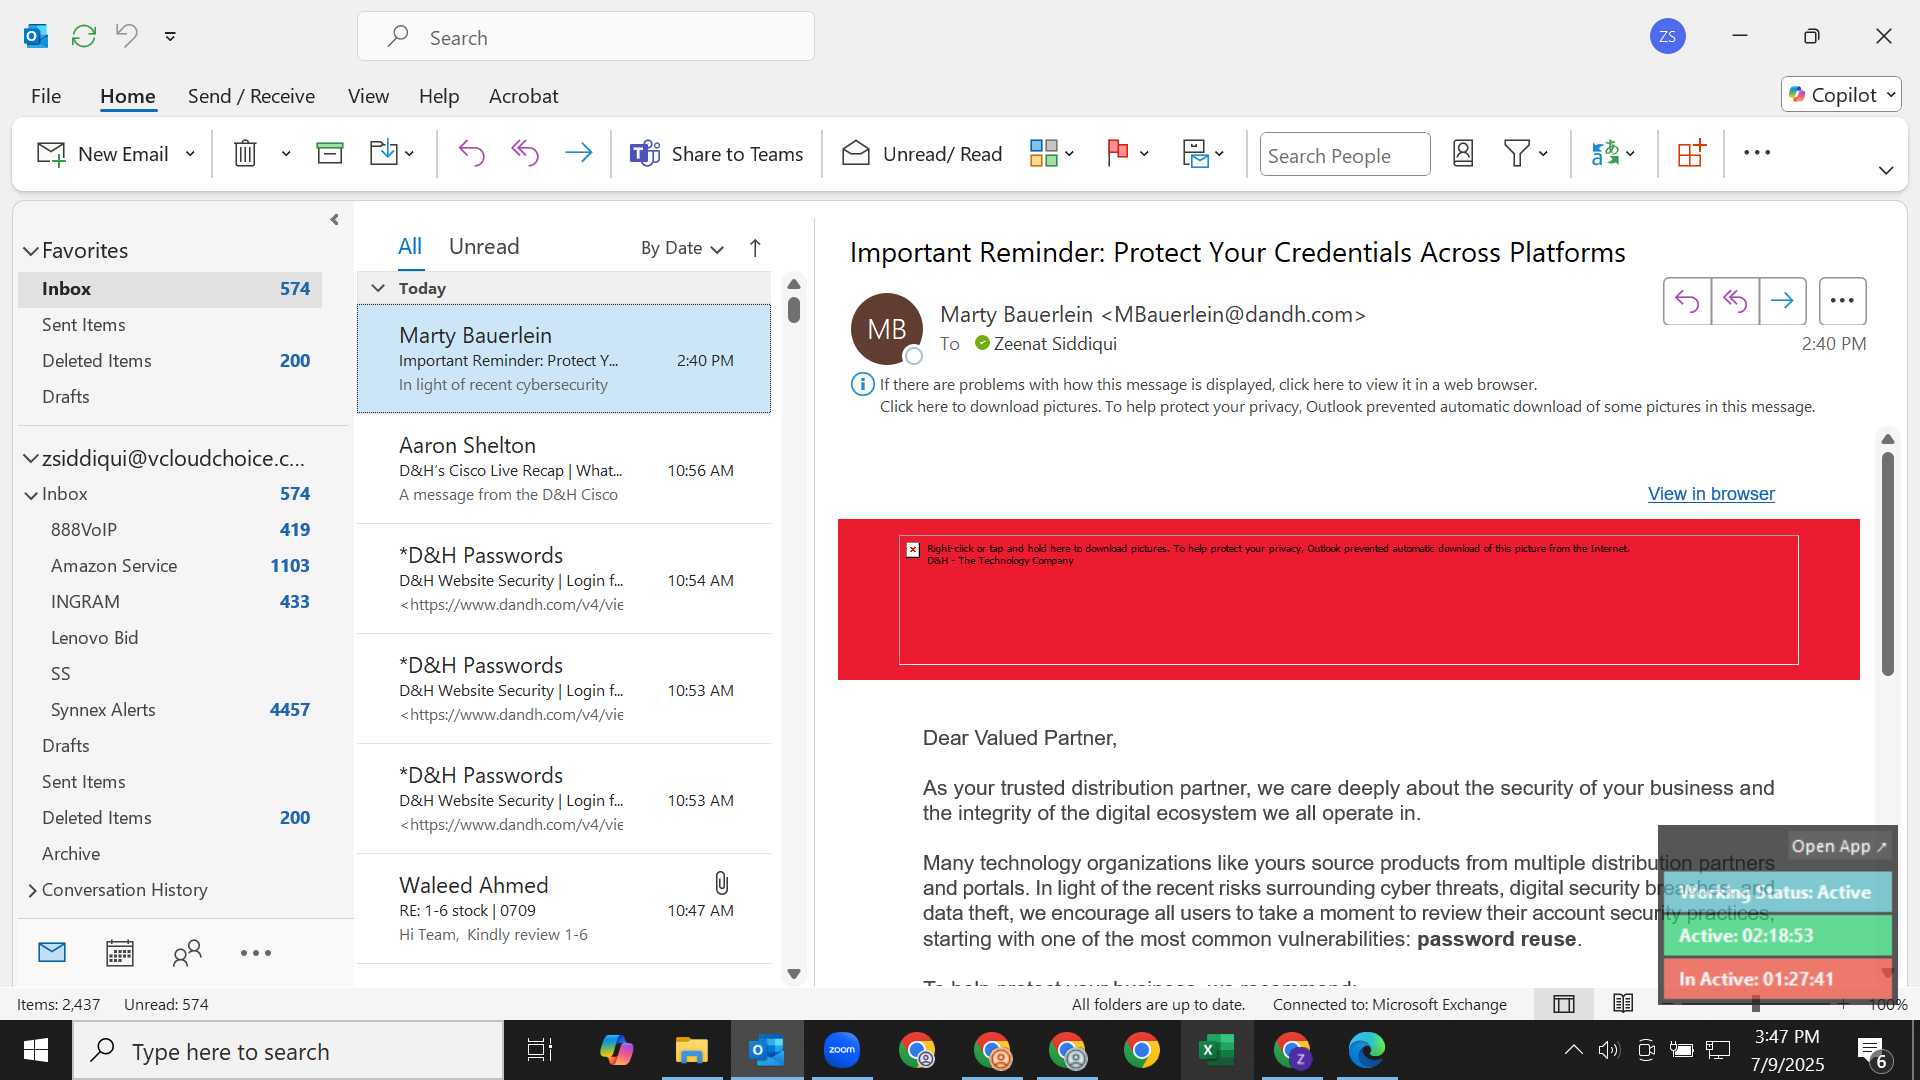
Task: Open Excel from the Windows taskbar
Action: 1216,1050
